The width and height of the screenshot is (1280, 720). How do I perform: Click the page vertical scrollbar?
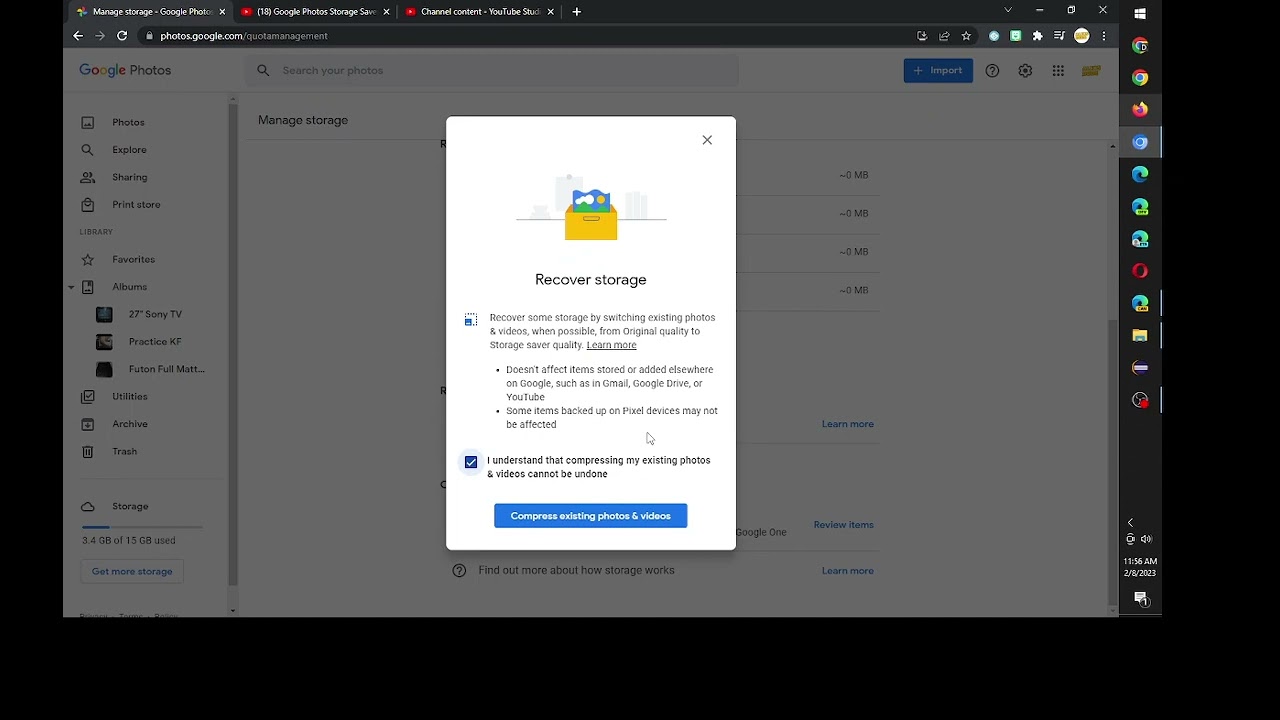1113,460
